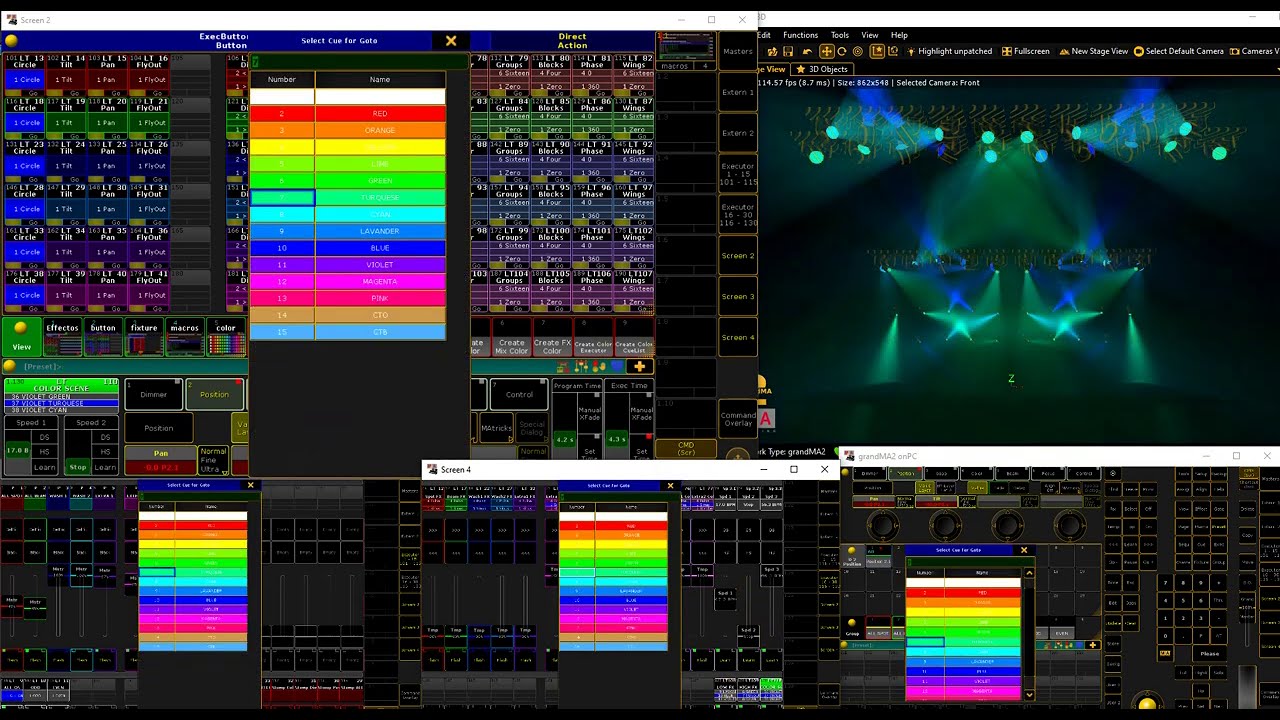
Task: Select the Position preset type in Screen 2
Action: pos(214,395)
